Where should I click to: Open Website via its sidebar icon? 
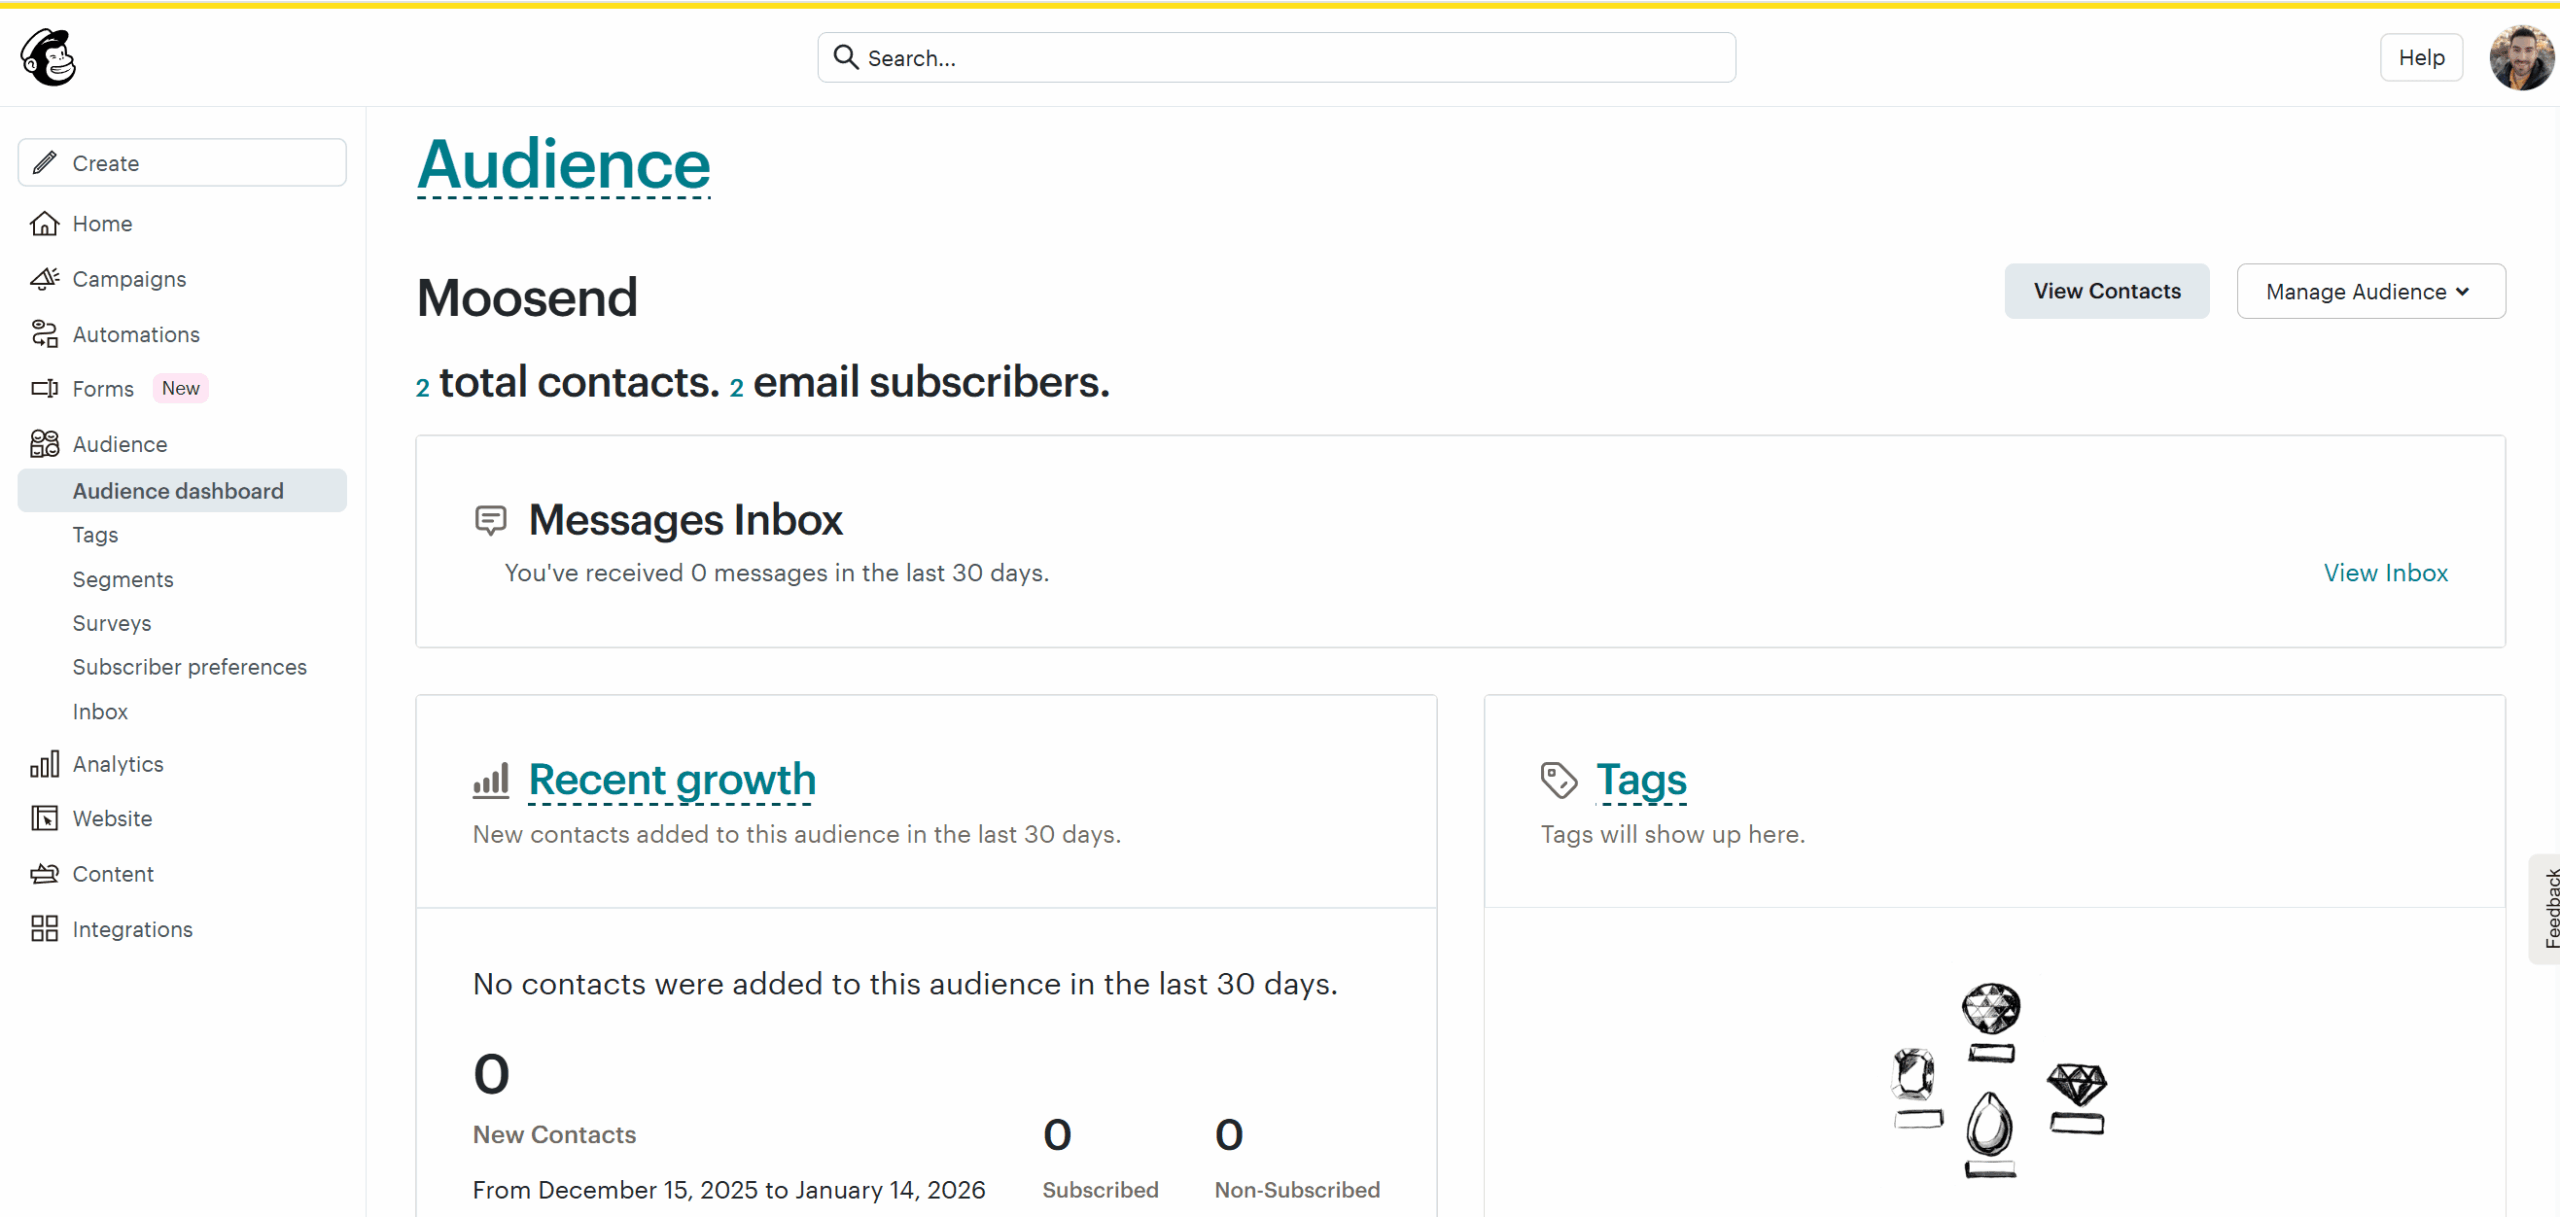pyautogui.click(x=44, y=818)
